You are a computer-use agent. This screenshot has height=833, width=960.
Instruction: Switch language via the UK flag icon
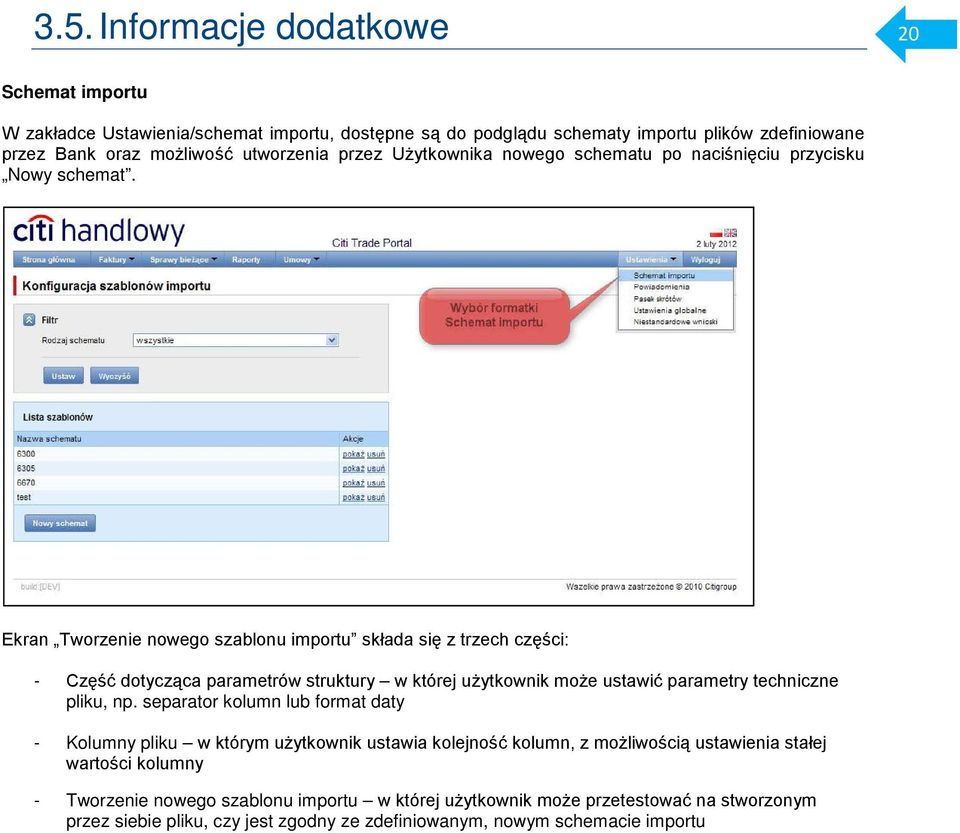pyautogui.click(x=730, y=233)
